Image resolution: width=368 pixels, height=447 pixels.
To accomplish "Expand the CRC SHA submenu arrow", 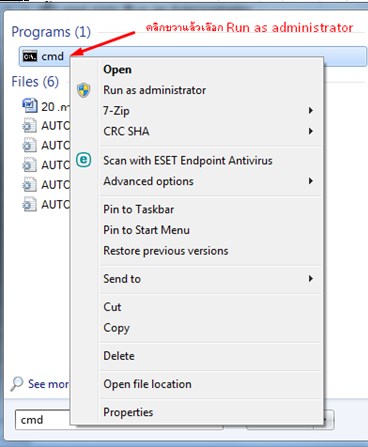I will 311,131.
